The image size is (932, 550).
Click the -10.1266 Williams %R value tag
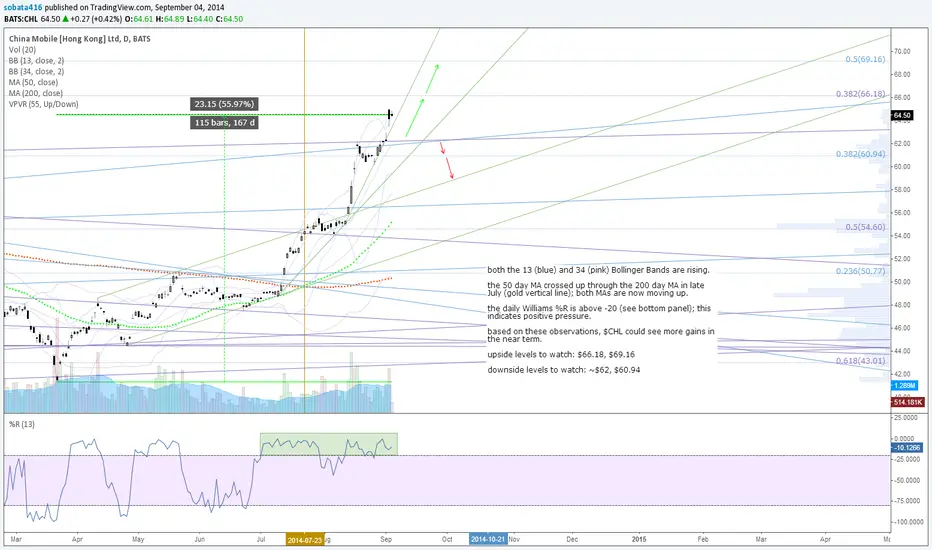[907, 448]
